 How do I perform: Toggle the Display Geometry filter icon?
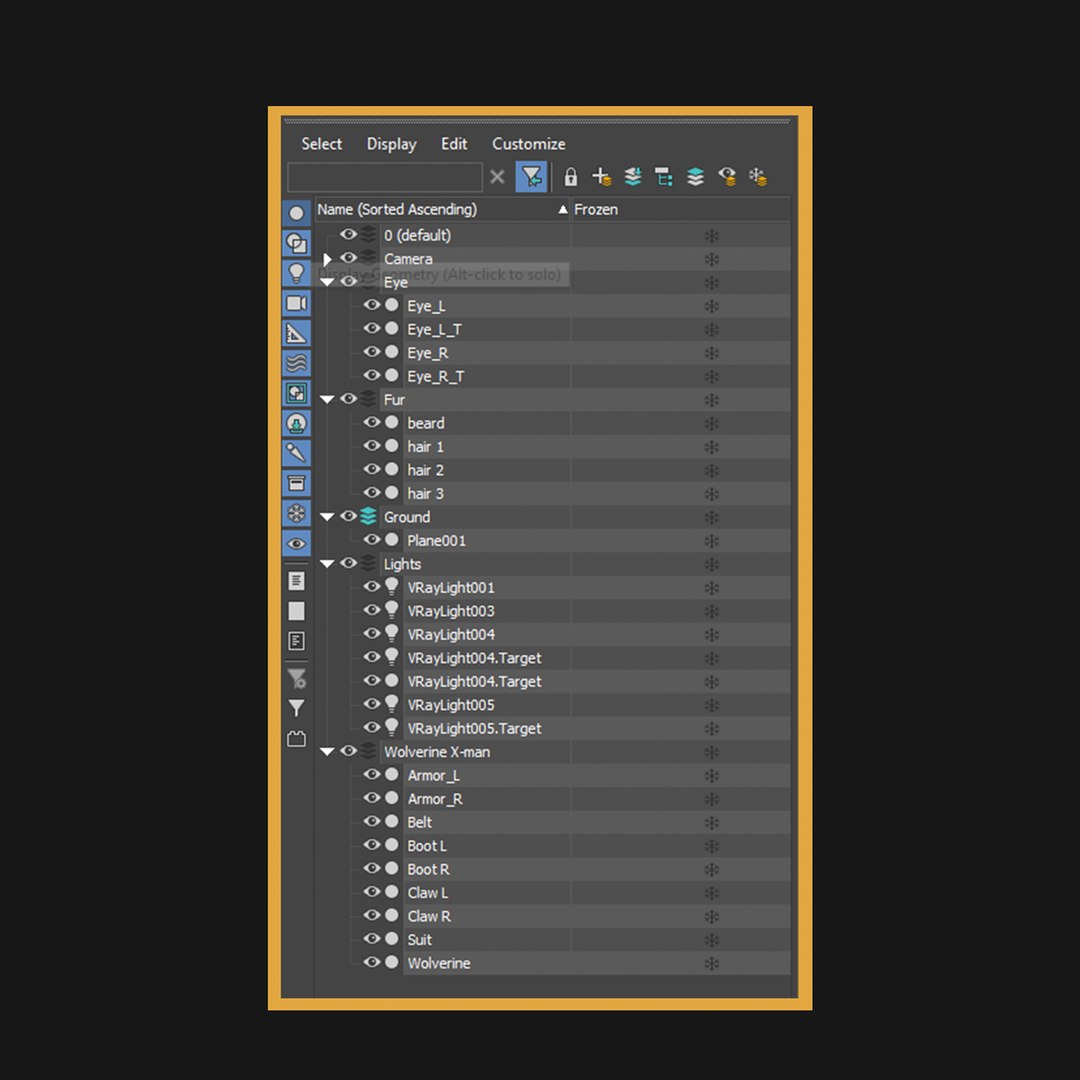(x=296, y=214)
